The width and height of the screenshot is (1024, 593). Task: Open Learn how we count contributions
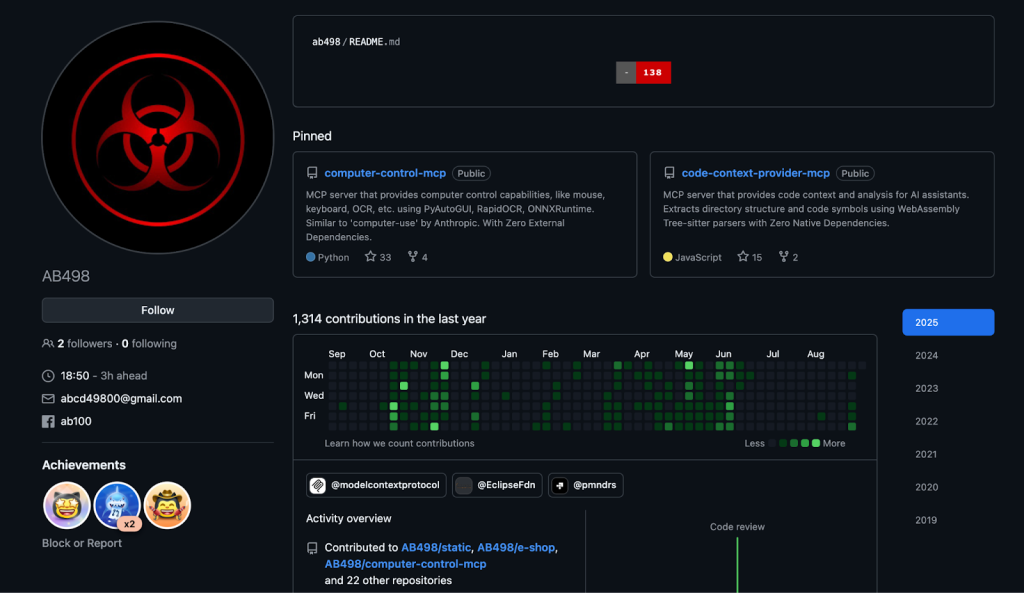click(x=399, y=443)
